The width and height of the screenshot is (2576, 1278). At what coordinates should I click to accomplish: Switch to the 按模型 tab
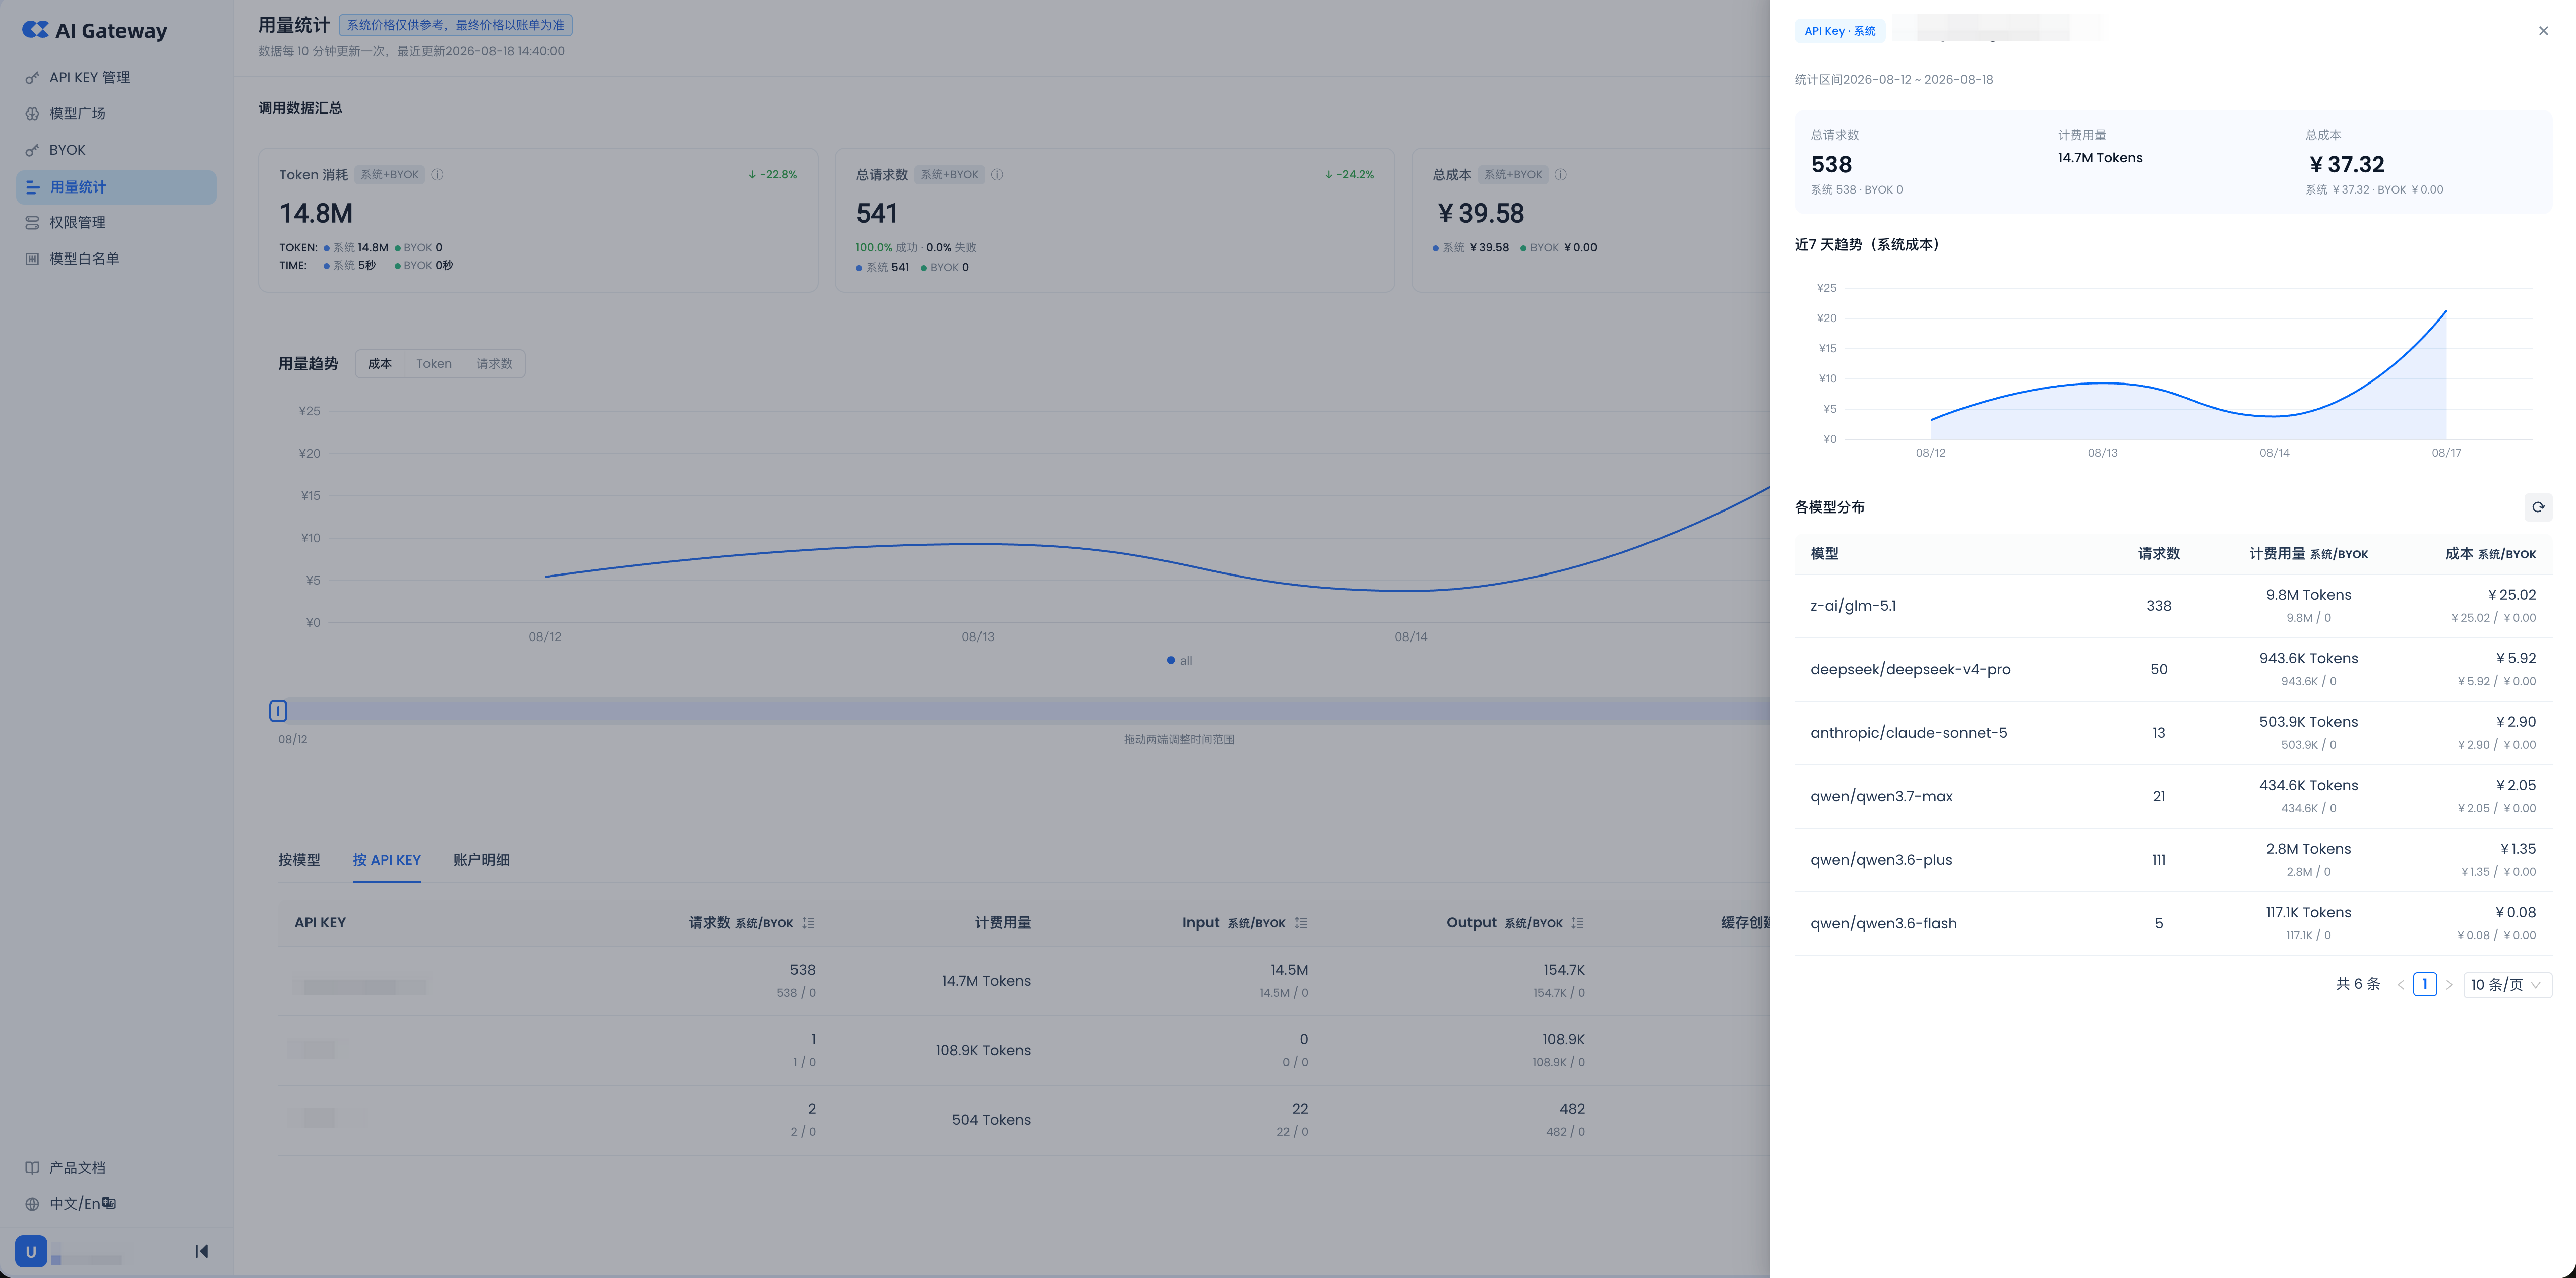click(x=299, y=860)
